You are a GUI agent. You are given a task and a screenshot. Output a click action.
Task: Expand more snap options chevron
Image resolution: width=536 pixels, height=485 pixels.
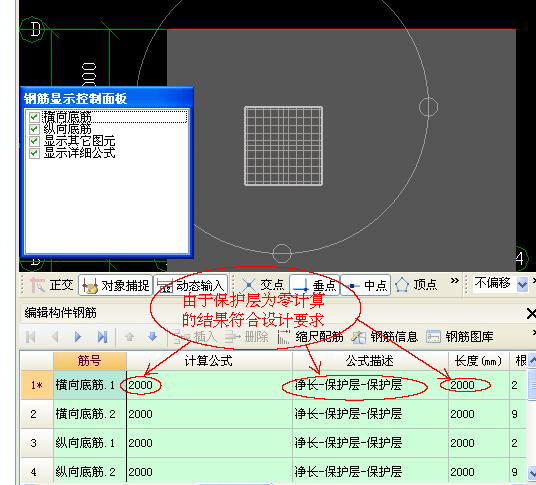click(454, 281)
